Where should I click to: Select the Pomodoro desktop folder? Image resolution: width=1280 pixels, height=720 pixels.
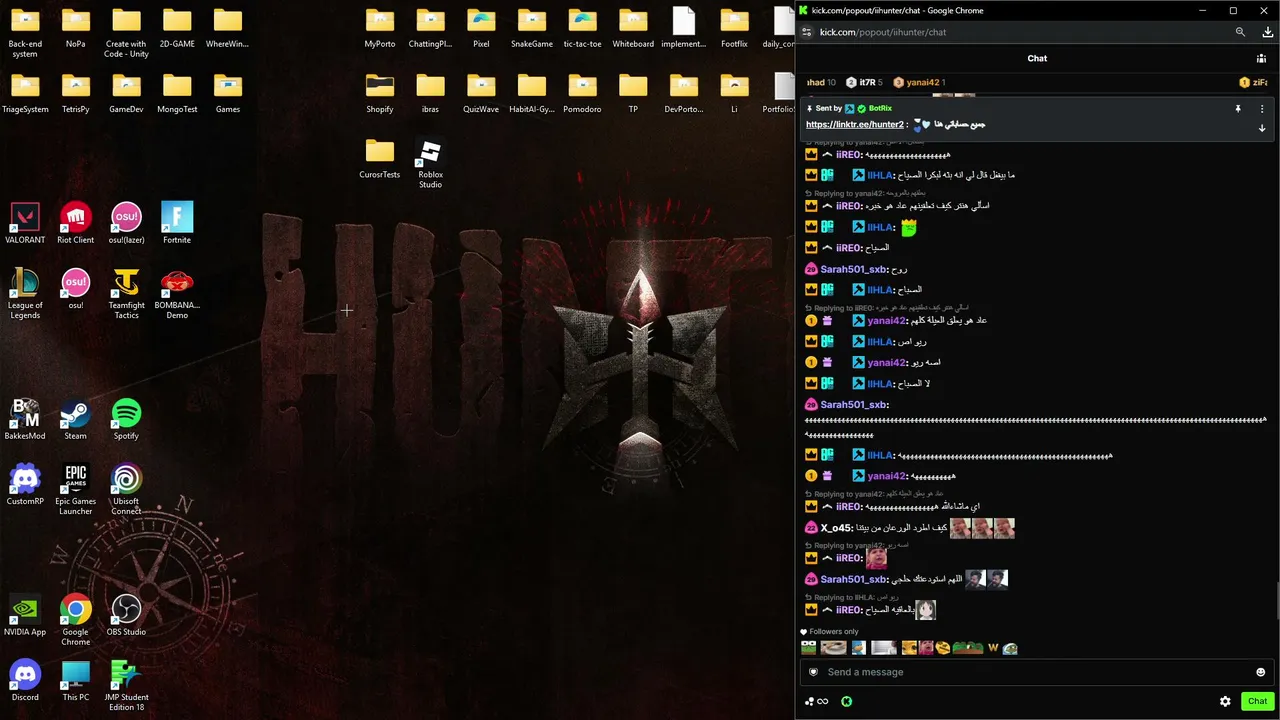point(582,93)
